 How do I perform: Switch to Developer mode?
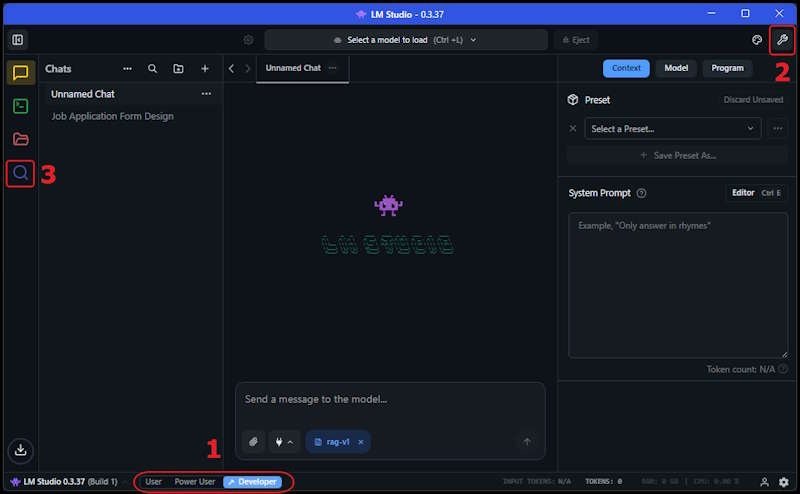pyautogui.click(x=253, y=482)
